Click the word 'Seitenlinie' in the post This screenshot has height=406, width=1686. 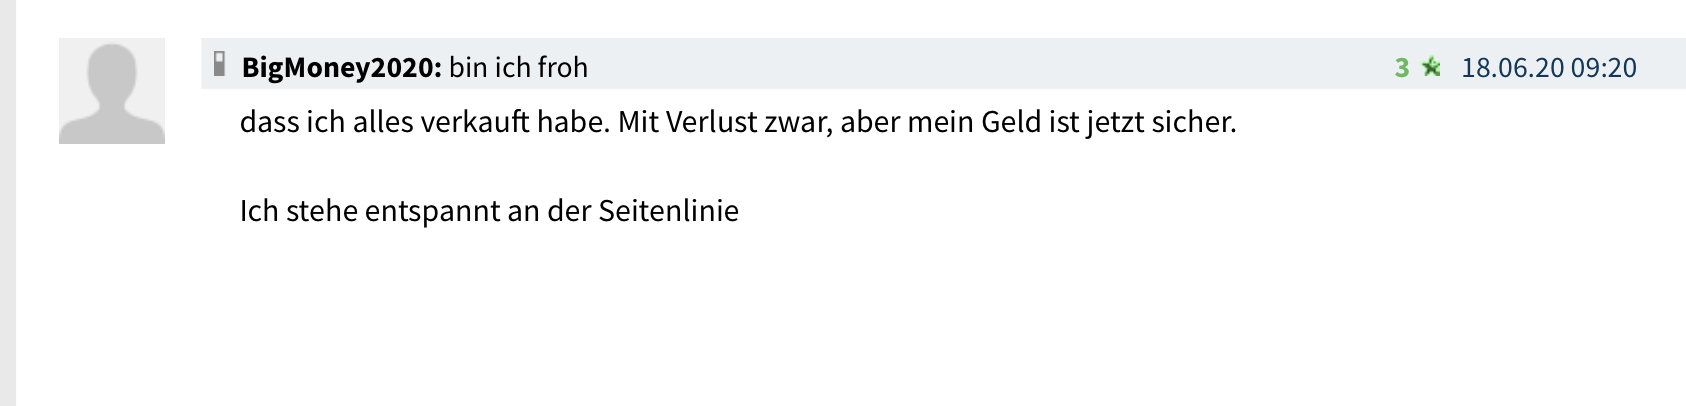(668, 211)
